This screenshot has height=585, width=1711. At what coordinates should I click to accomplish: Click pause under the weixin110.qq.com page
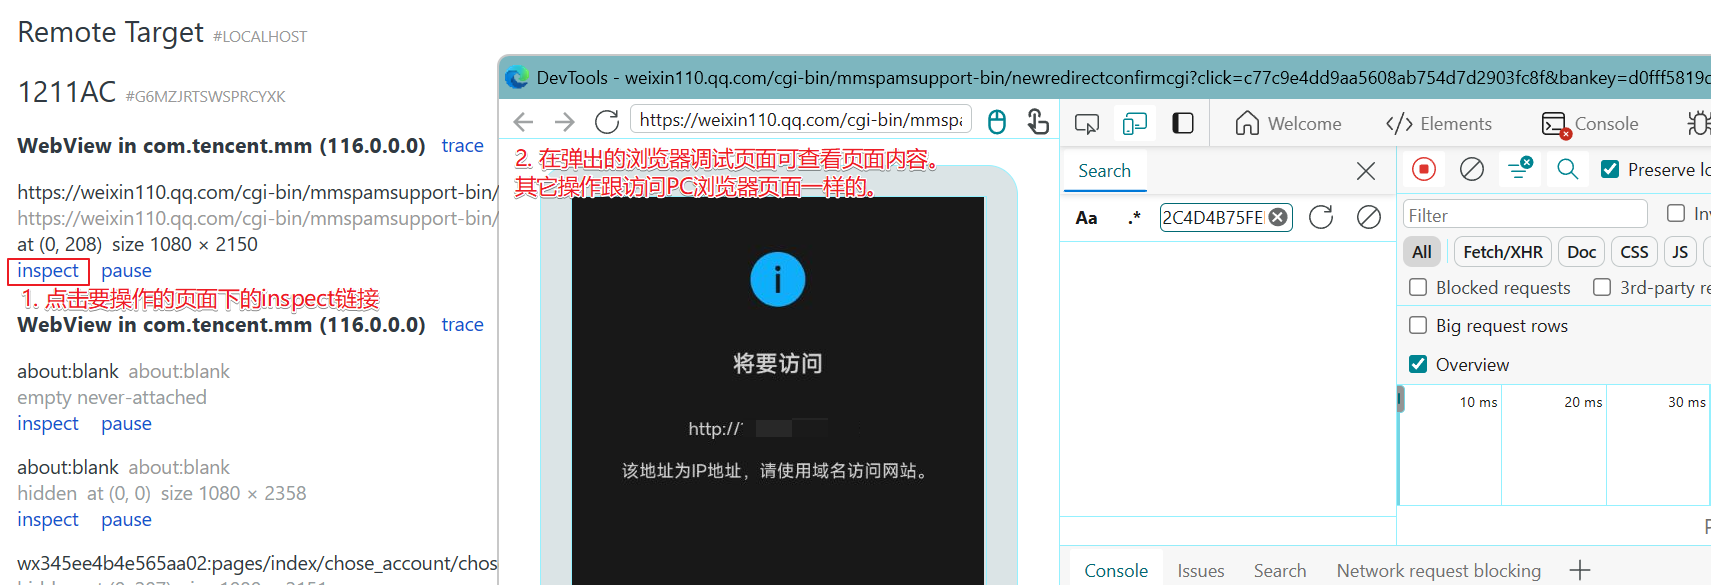click(x=126, y=271)
